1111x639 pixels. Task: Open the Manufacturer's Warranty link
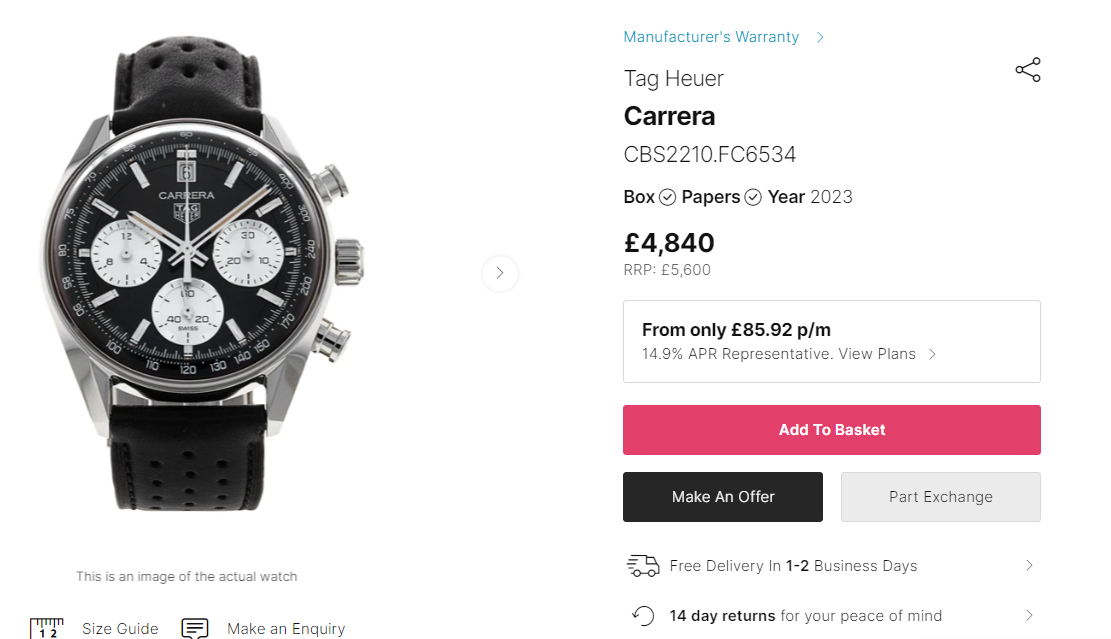(x=711, y=37)
